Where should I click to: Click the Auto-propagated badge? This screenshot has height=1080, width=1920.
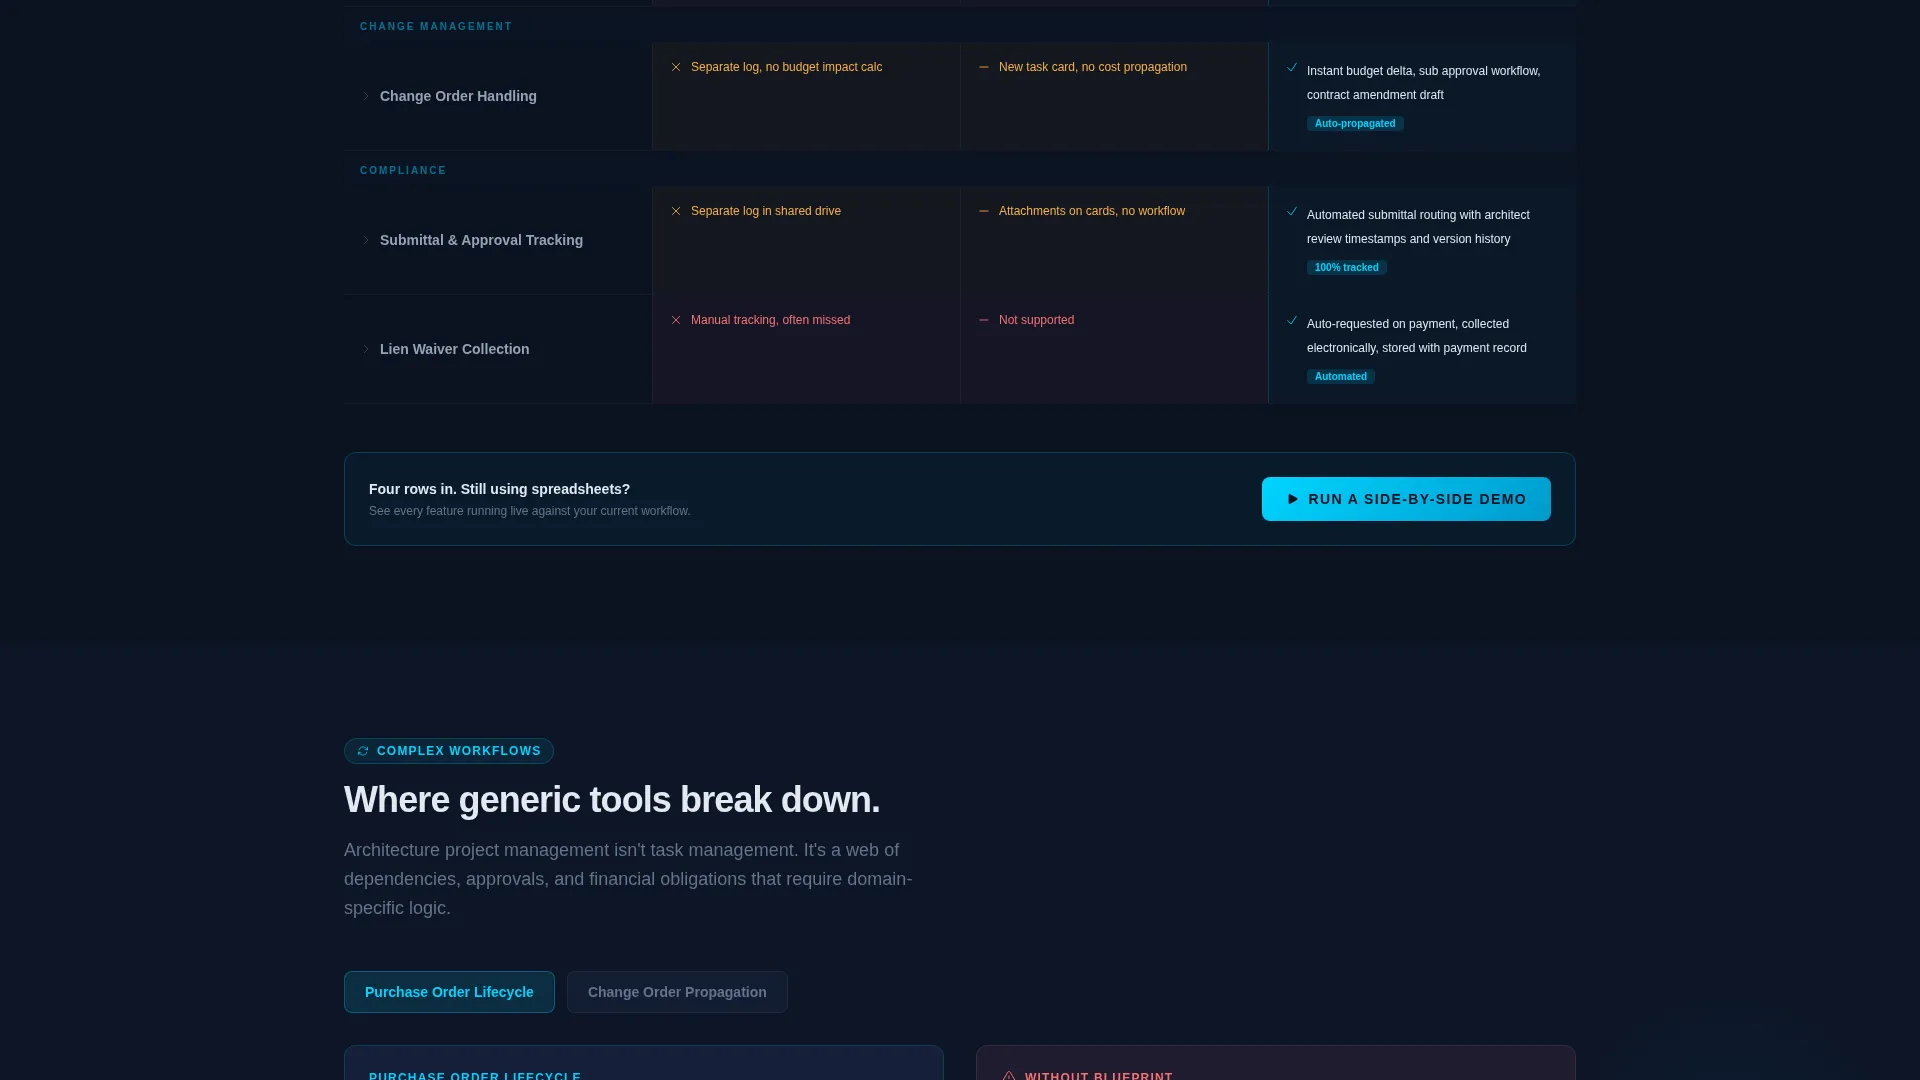pos(1355,124)
